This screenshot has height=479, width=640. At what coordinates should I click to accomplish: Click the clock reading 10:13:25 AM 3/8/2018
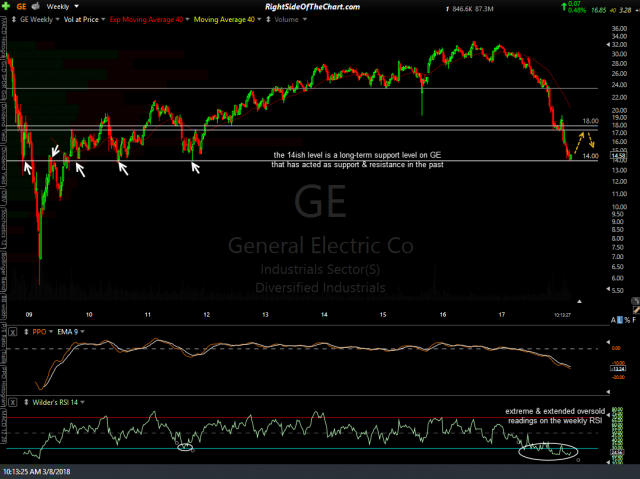point(37,472)
